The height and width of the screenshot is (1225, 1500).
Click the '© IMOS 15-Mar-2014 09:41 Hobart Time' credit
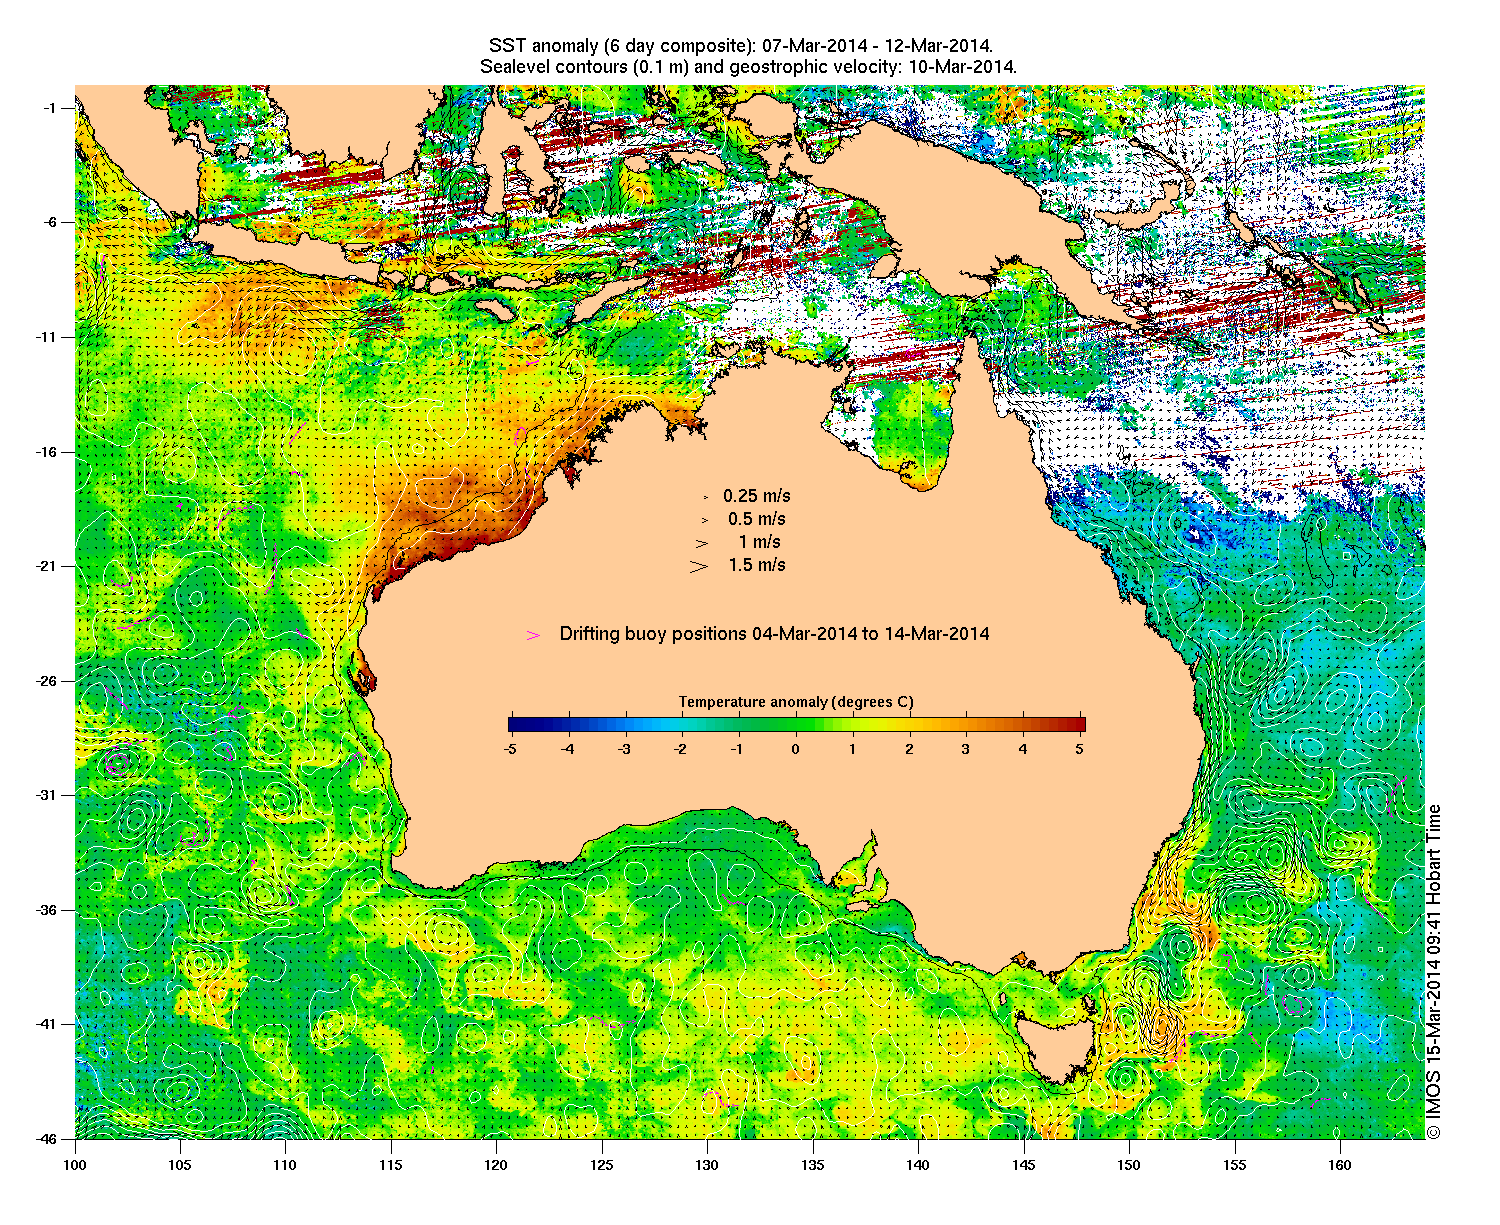[x=1434, y=970]
